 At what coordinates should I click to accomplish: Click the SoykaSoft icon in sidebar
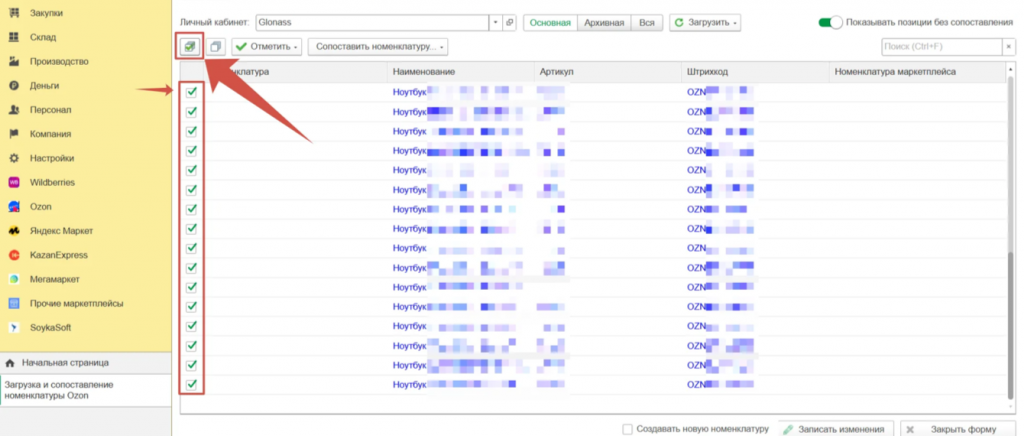[14, 327]
